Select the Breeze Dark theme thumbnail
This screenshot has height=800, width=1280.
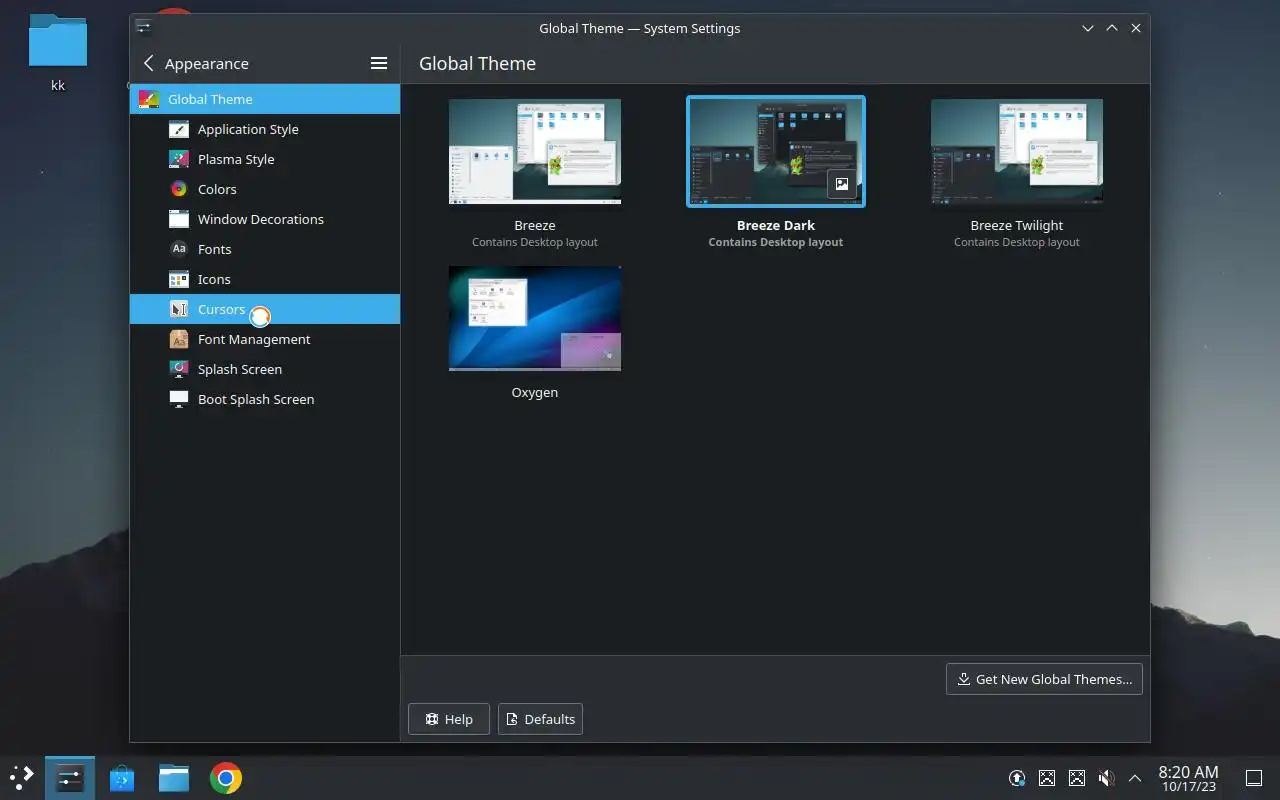click(x=776, y=152)
